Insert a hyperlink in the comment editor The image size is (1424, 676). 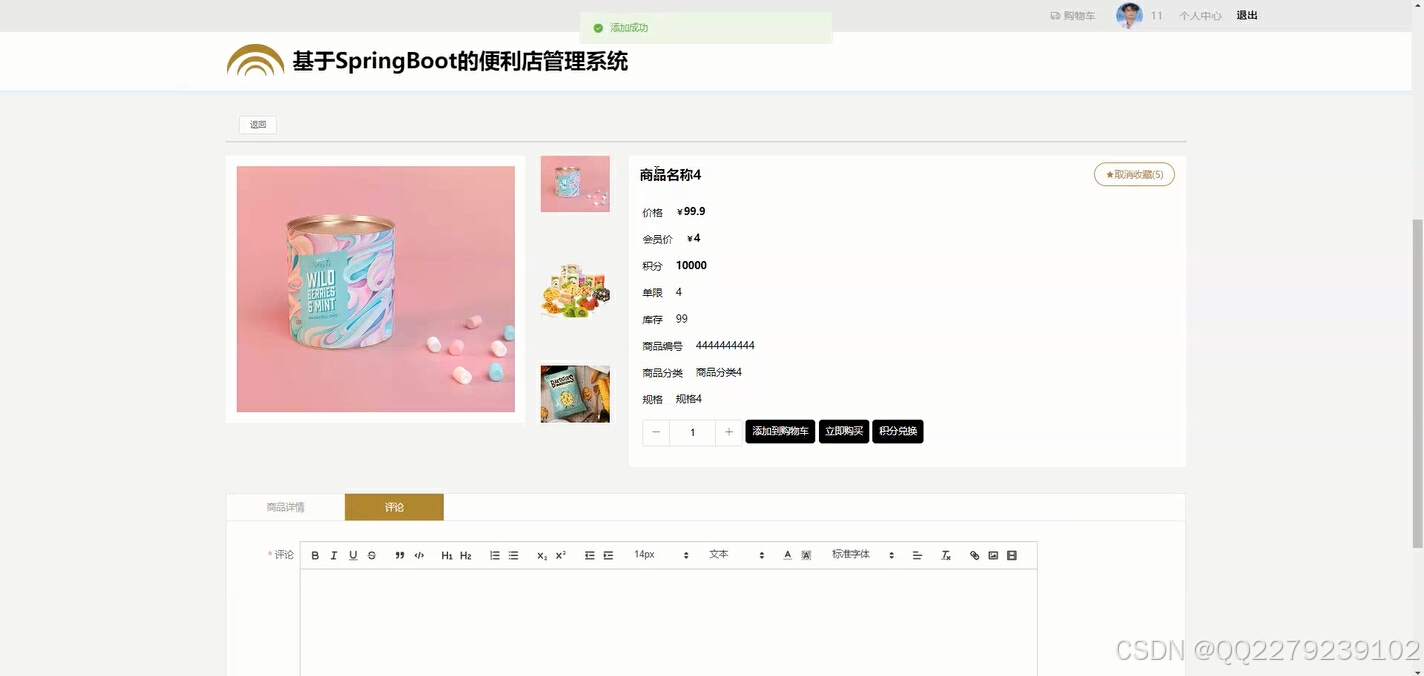click(974, 554)
